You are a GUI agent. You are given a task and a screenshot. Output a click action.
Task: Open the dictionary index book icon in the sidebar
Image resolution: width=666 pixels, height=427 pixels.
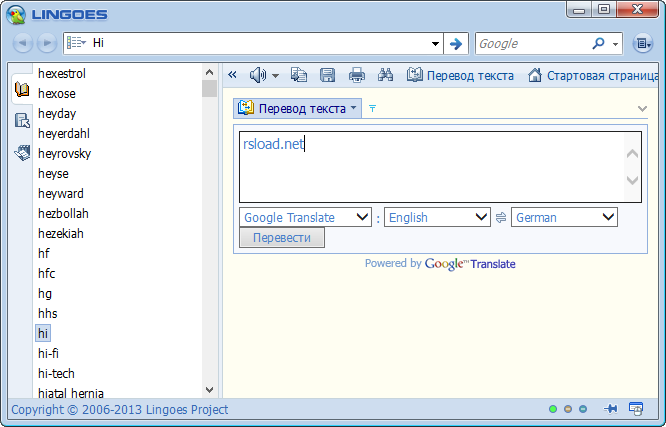(x=22, y=89)
